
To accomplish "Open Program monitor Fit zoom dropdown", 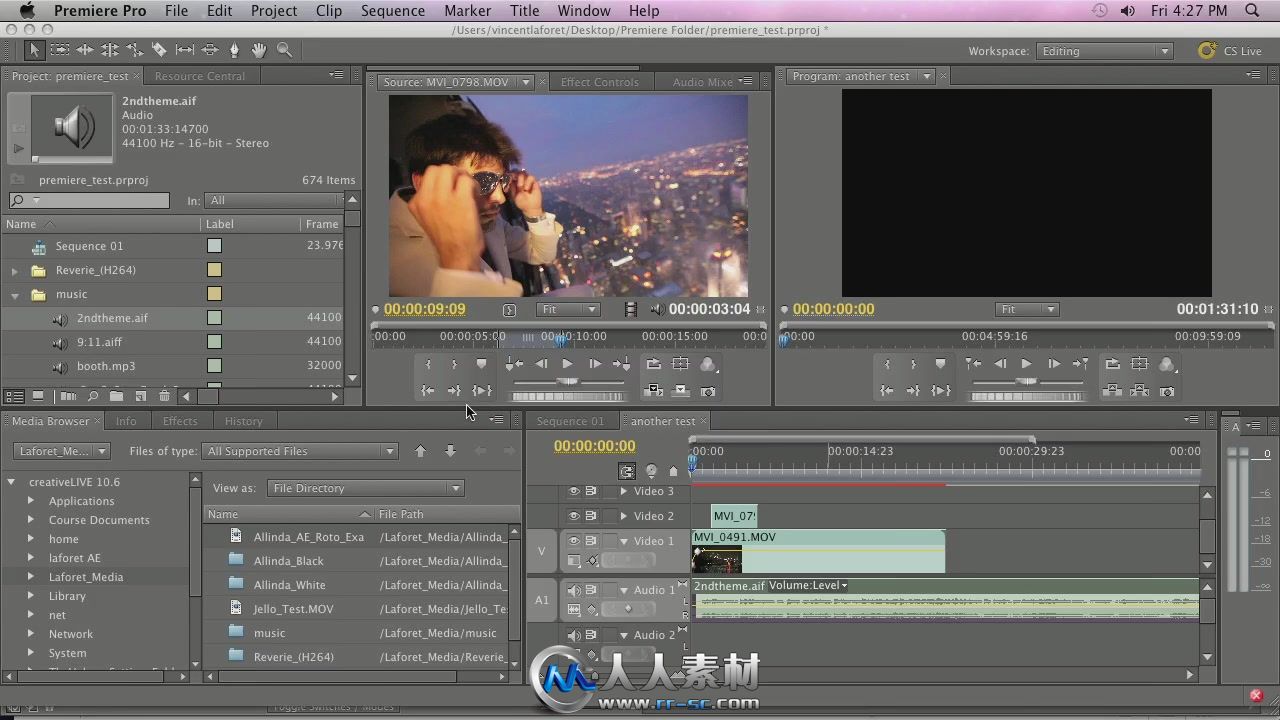I will click(1027, 310).
